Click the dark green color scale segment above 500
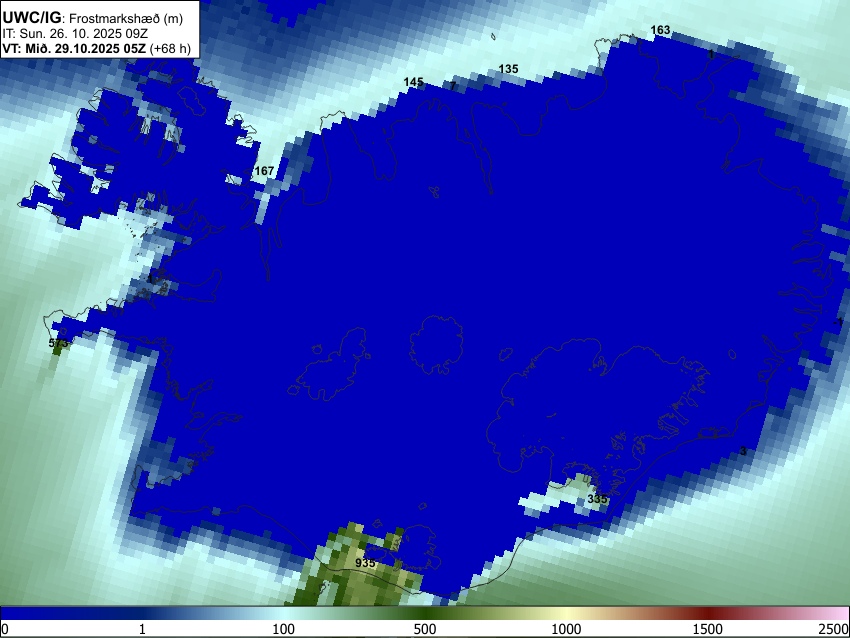This screenshot has width=850, height=638. pyautogui.click(x=424, y=614)
